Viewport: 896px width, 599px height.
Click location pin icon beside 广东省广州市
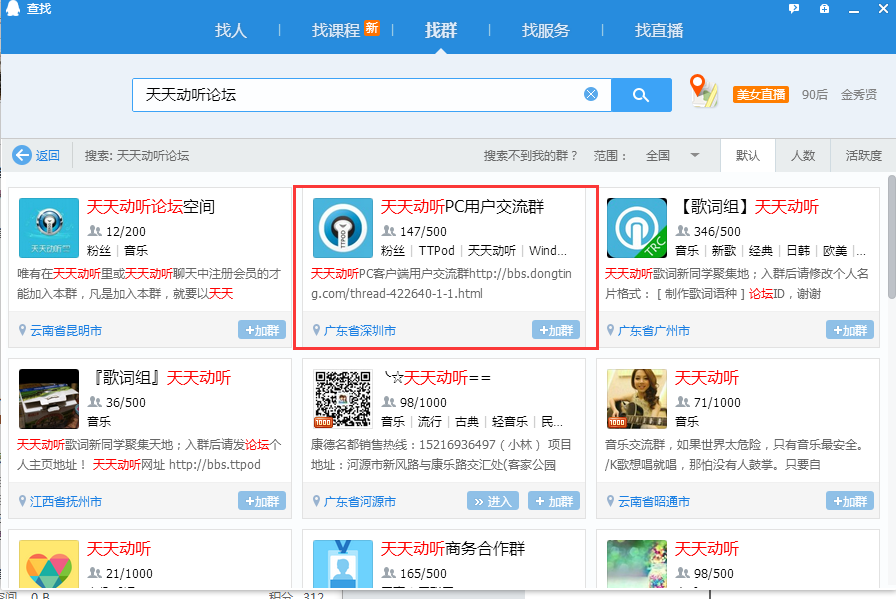point(610,330)
